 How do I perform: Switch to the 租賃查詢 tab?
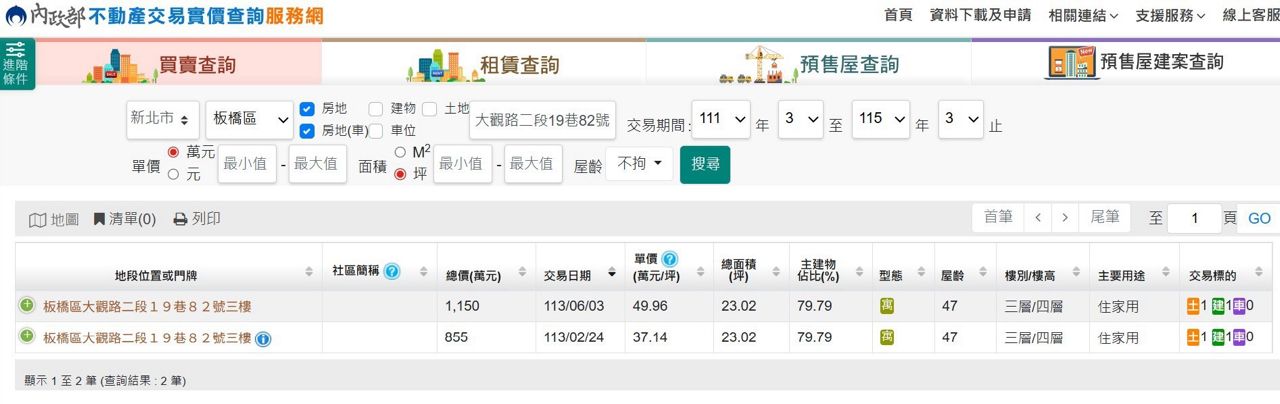pos(484,65)
